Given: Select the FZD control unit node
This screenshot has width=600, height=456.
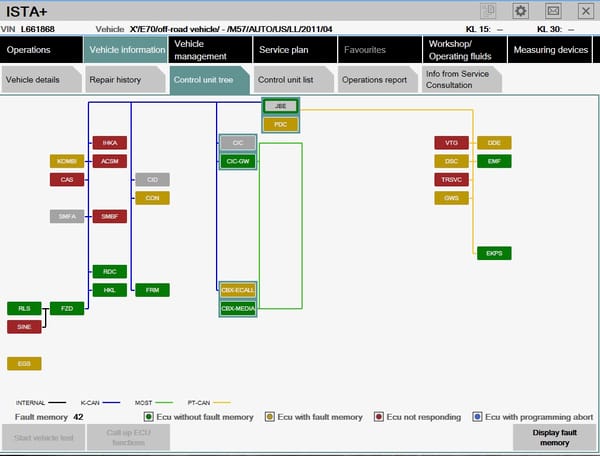Looking at the screenshot, I should pyautogui.click(x=67, y=308).
